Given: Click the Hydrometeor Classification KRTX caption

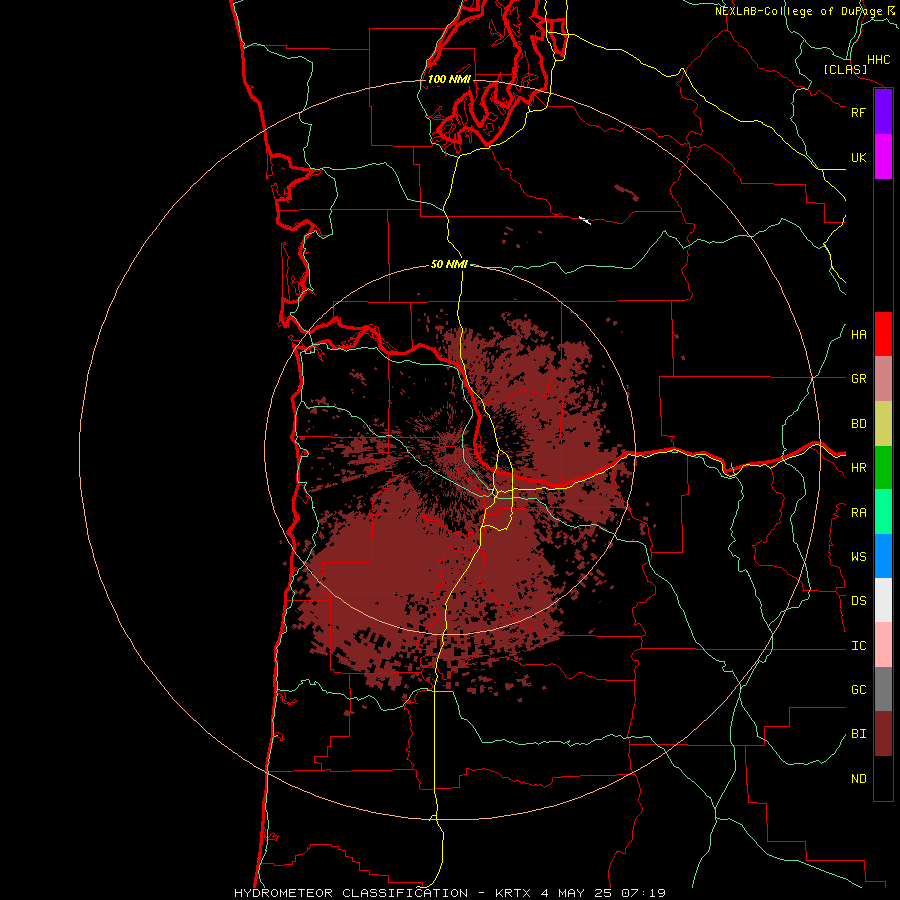Looking at the screenshot, I should (449, 893).
